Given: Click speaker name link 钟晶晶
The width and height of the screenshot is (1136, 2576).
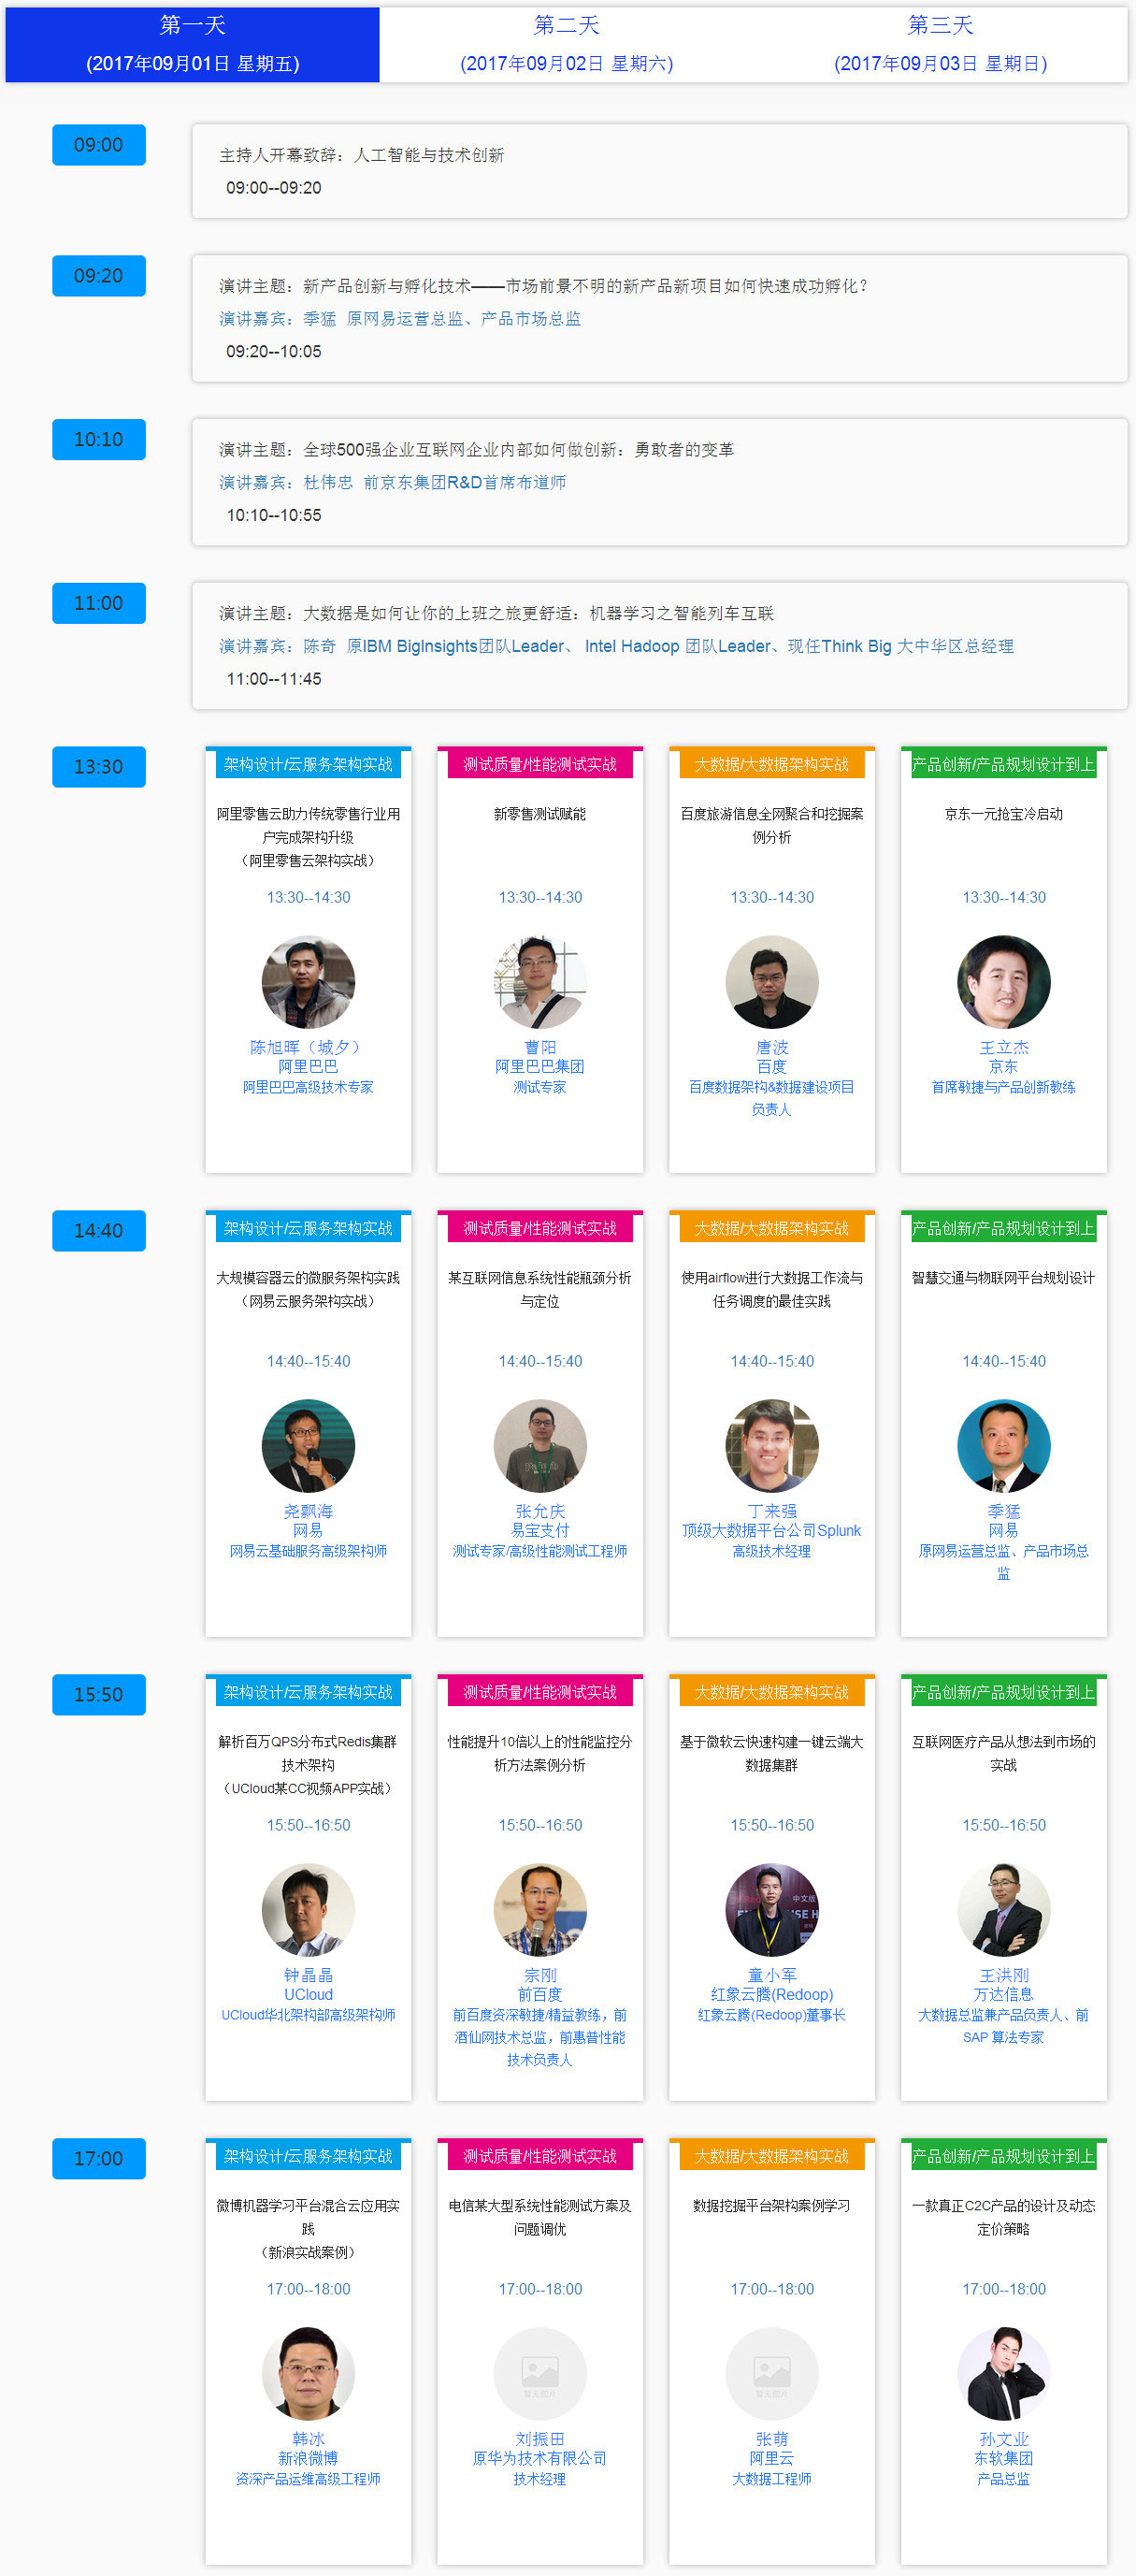Looking at the screenshot, I should pyautogui.click(x=308, y=1974).
